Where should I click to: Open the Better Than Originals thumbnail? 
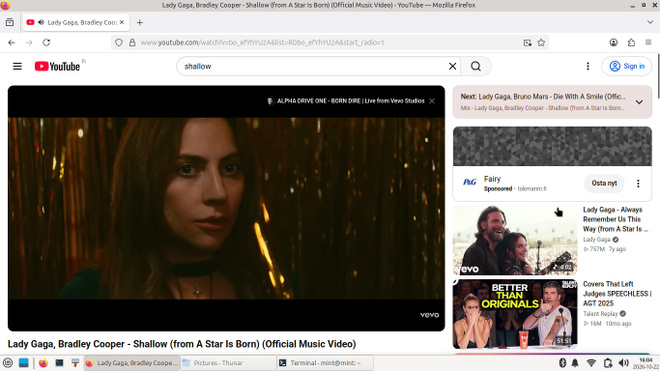(515, 314)
